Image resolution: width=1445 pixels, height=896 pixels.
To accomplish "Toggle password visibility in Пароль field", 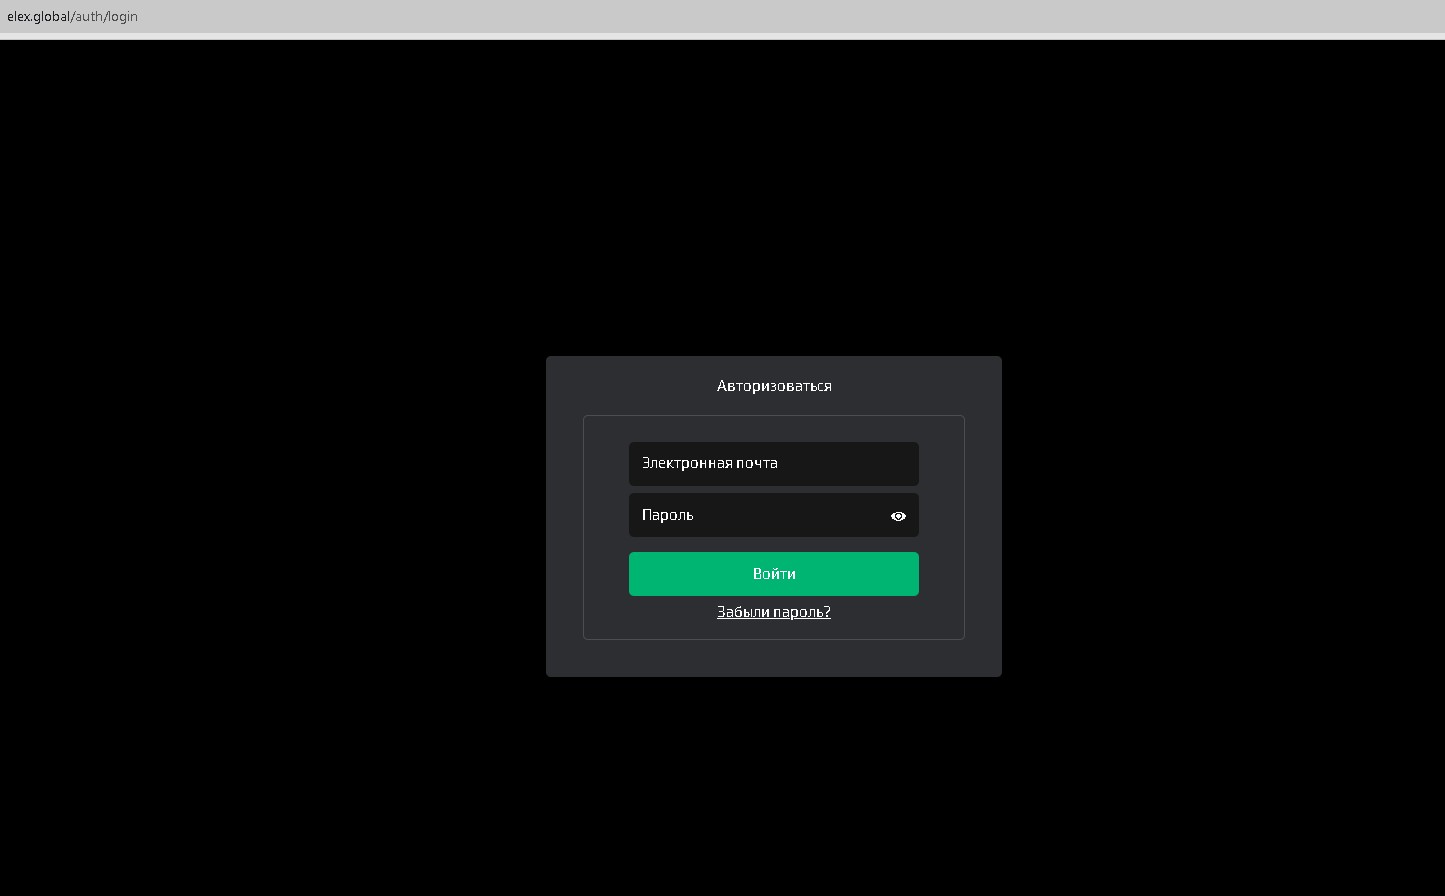I will point(898,516).
